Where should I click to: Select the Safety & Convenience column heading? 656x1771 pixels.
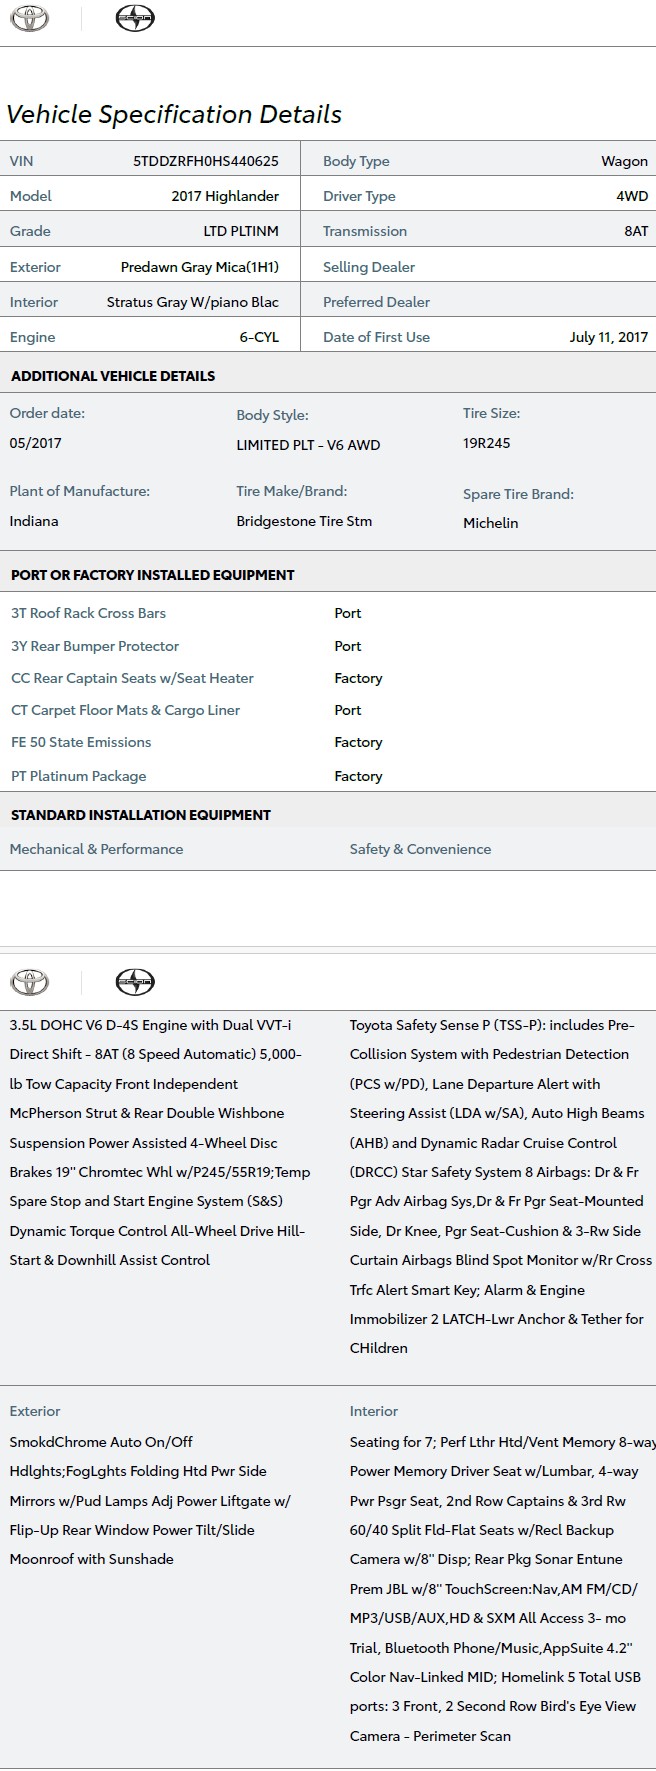(420, 849)
